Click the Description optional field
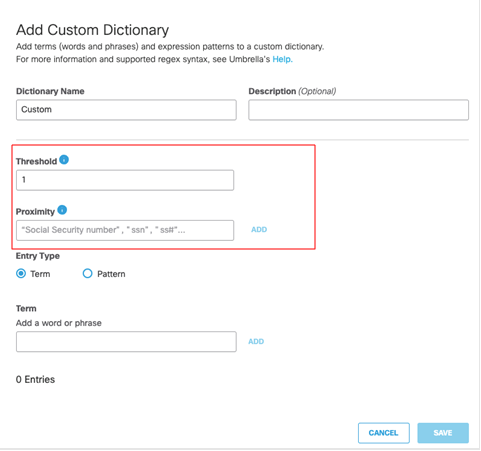 click(x=358, y=110)
